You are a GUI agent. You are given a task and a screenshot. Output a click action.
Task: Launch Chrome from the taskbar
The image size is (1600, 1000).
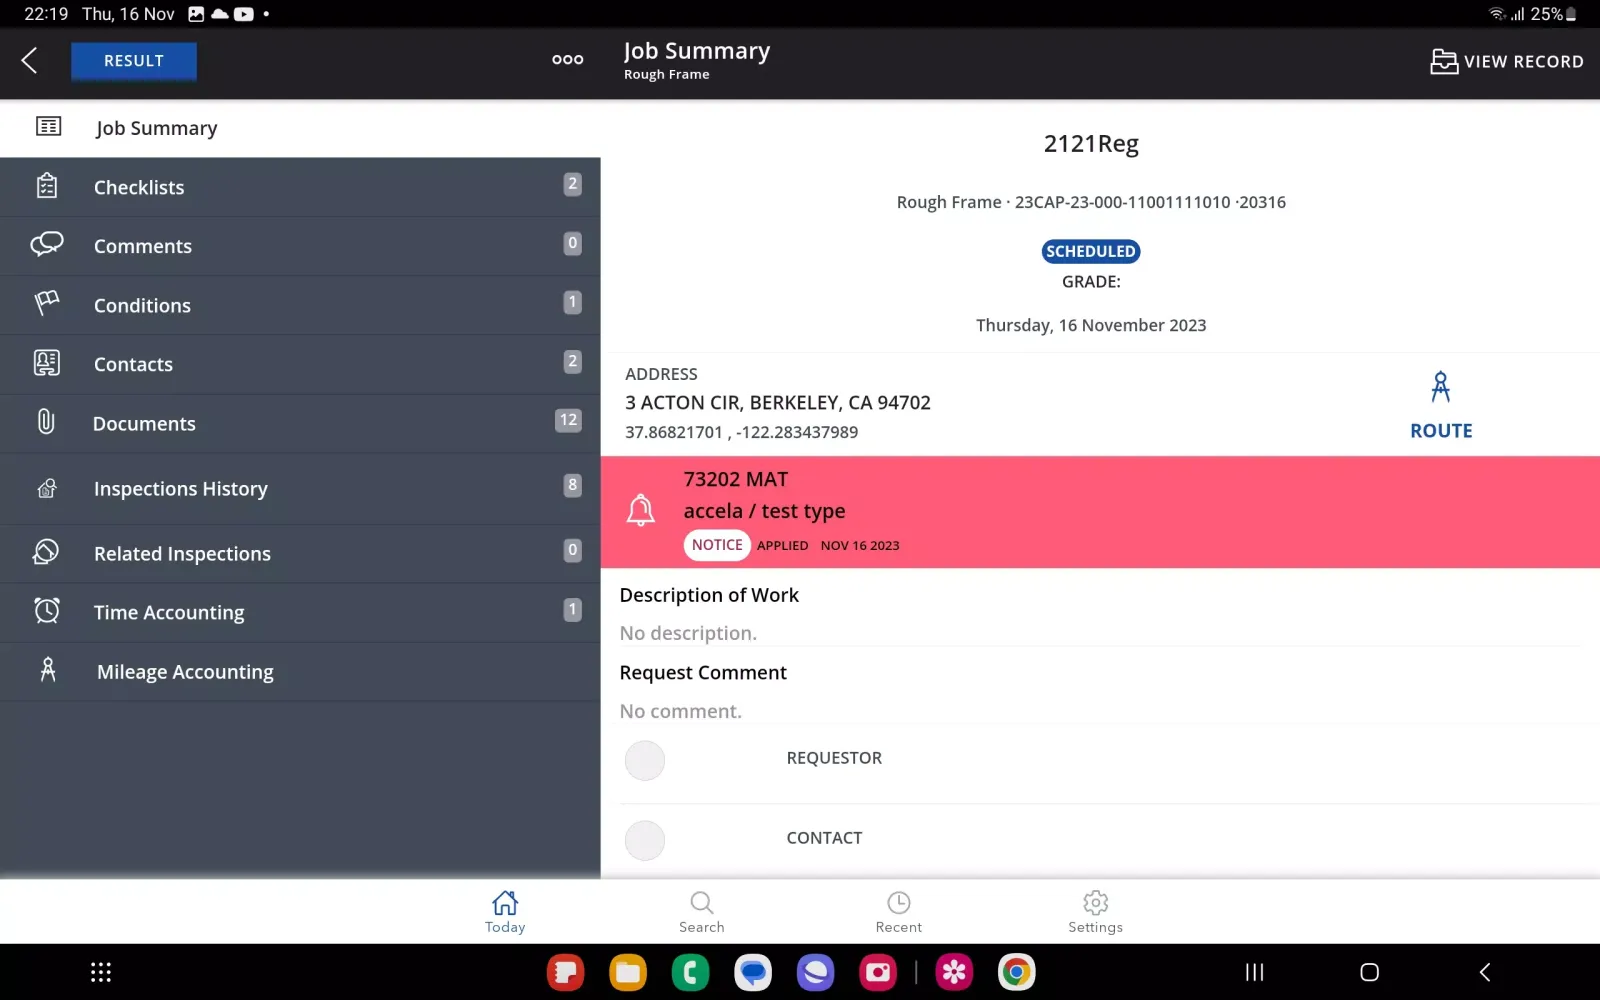pyautogui.click(x=1016, y=972)
